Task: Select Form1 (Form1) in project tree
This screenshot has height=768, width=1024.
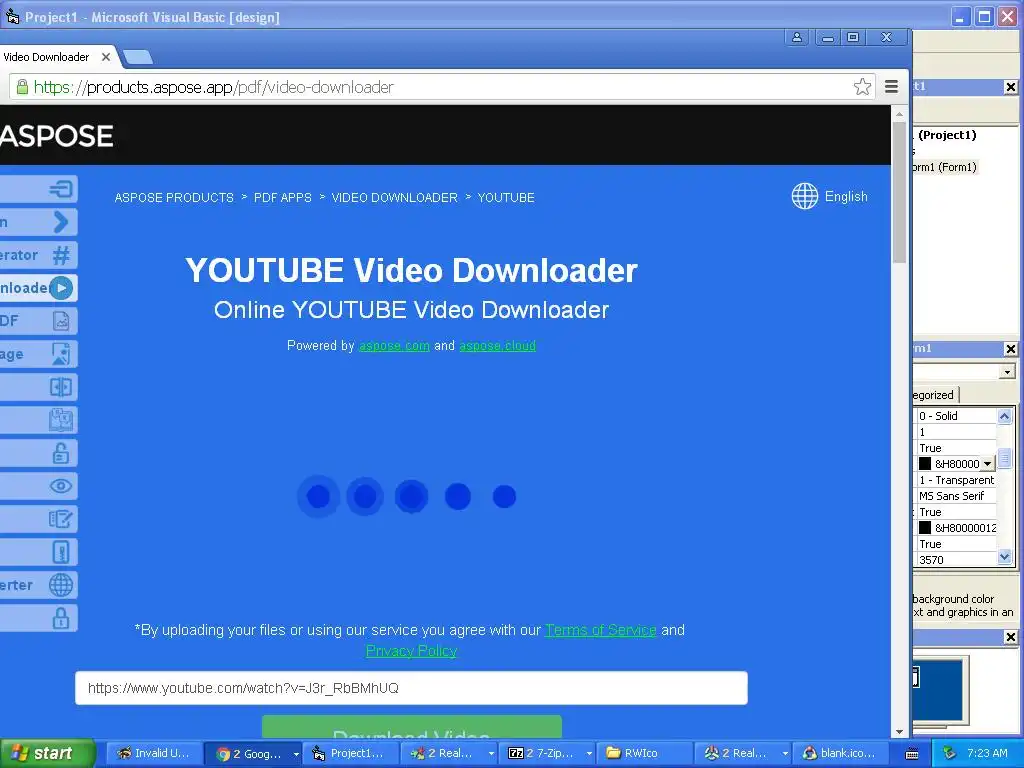Action: tap(945, 167)
